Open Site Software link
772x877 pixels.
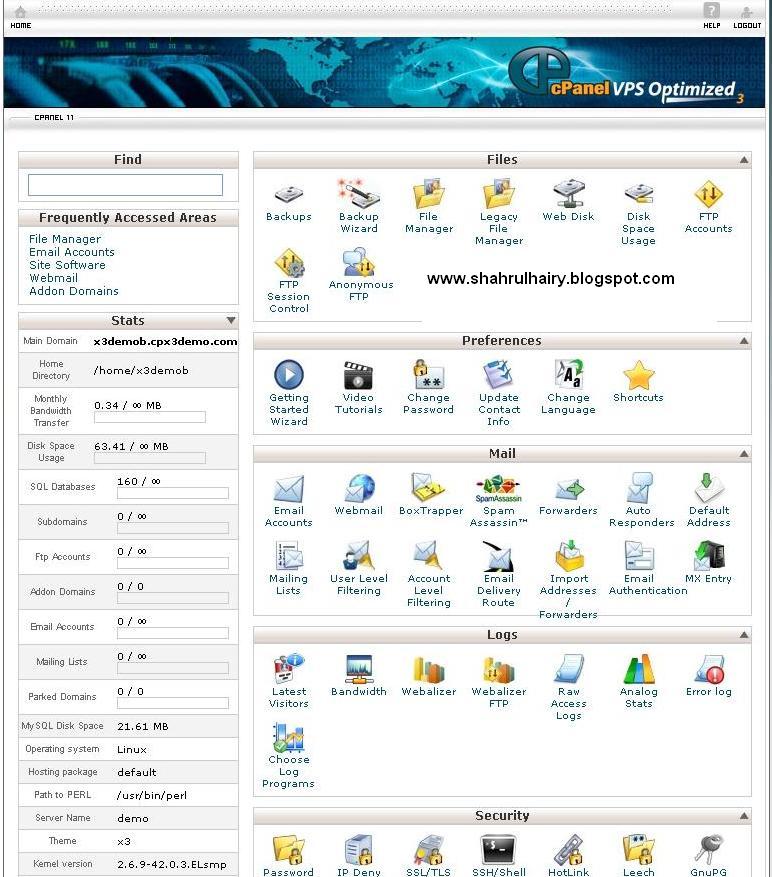click(x=67, y=265)
